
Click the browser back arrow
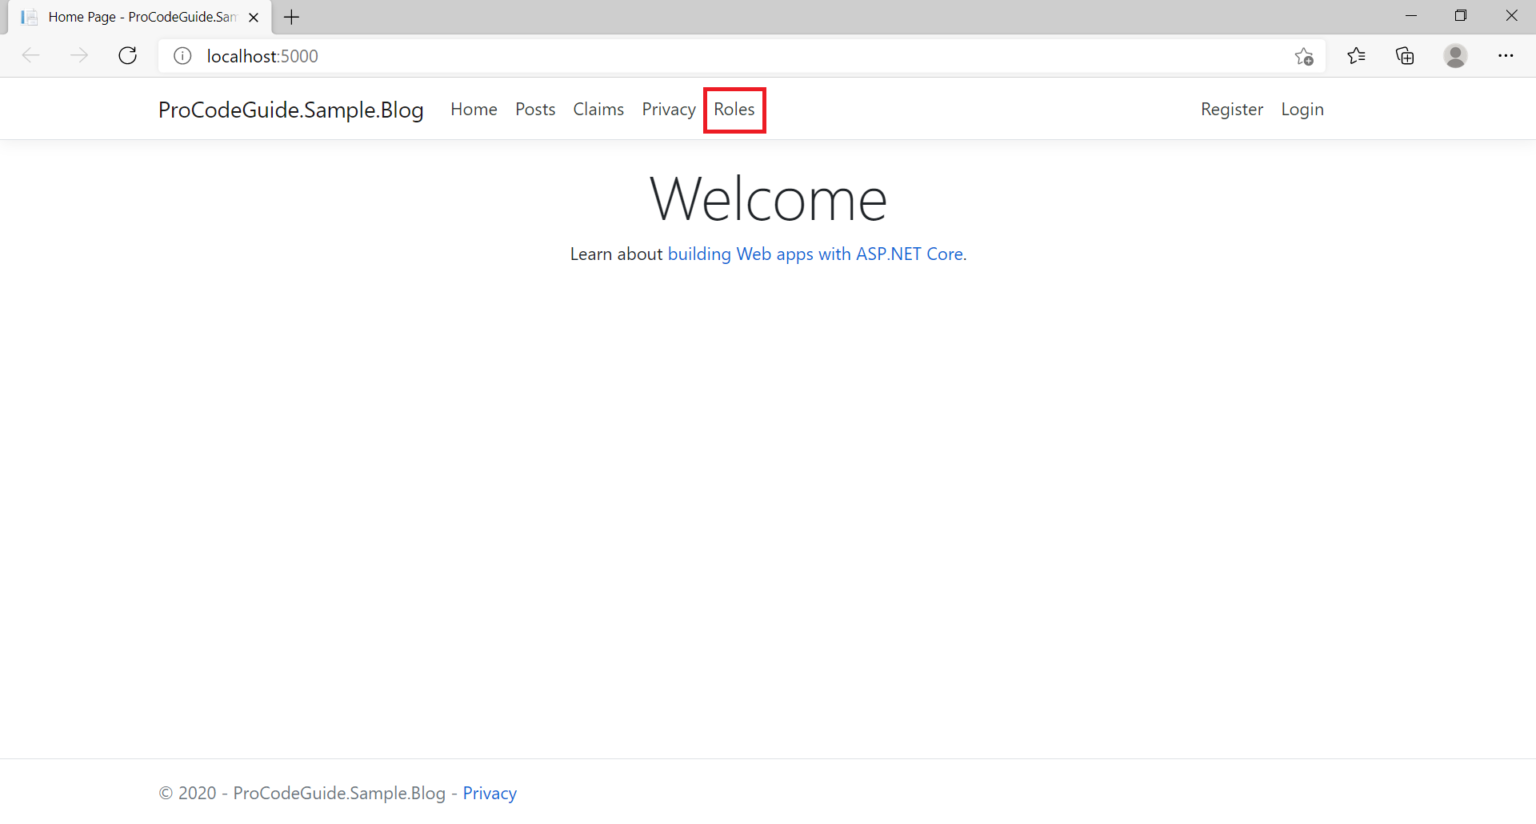[30, 55]
